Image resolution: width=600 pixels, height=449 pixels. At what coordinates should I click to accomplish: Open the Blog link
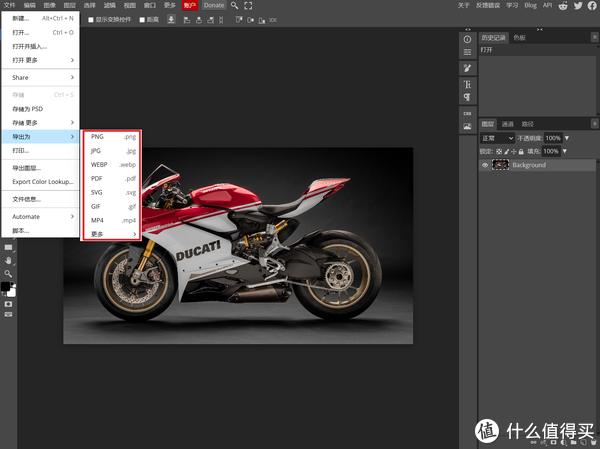click(x=530, y=5)
